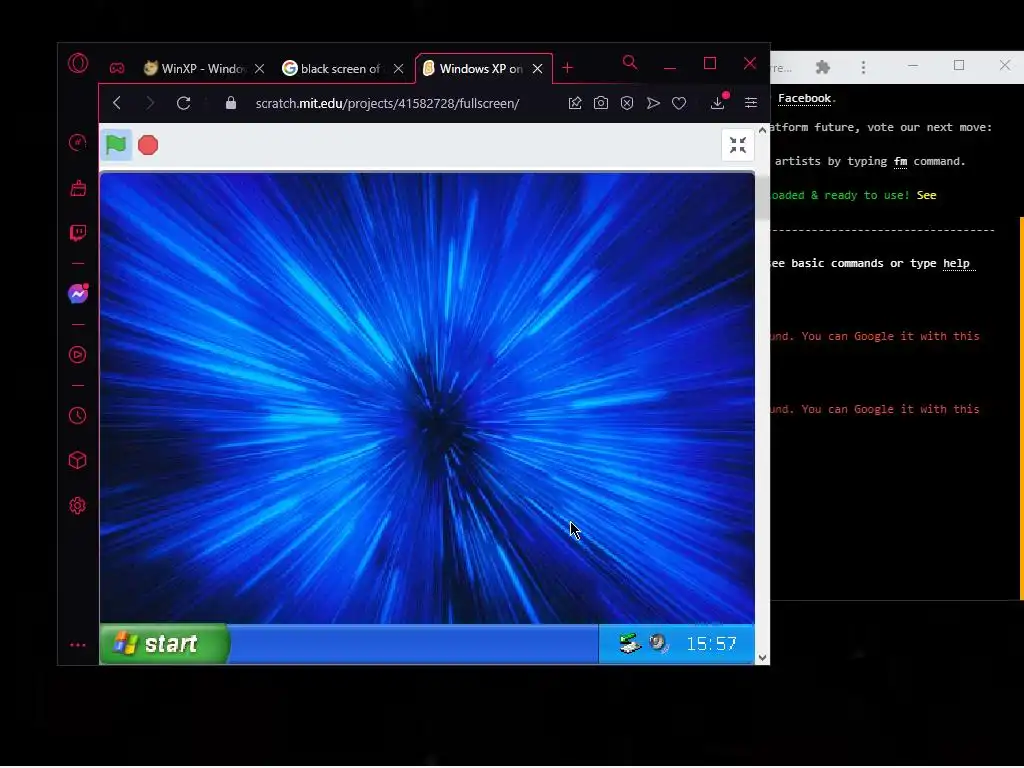Click the green flag to run project
The width and height of the screenshot is (1024, 768).
[116, 145]
